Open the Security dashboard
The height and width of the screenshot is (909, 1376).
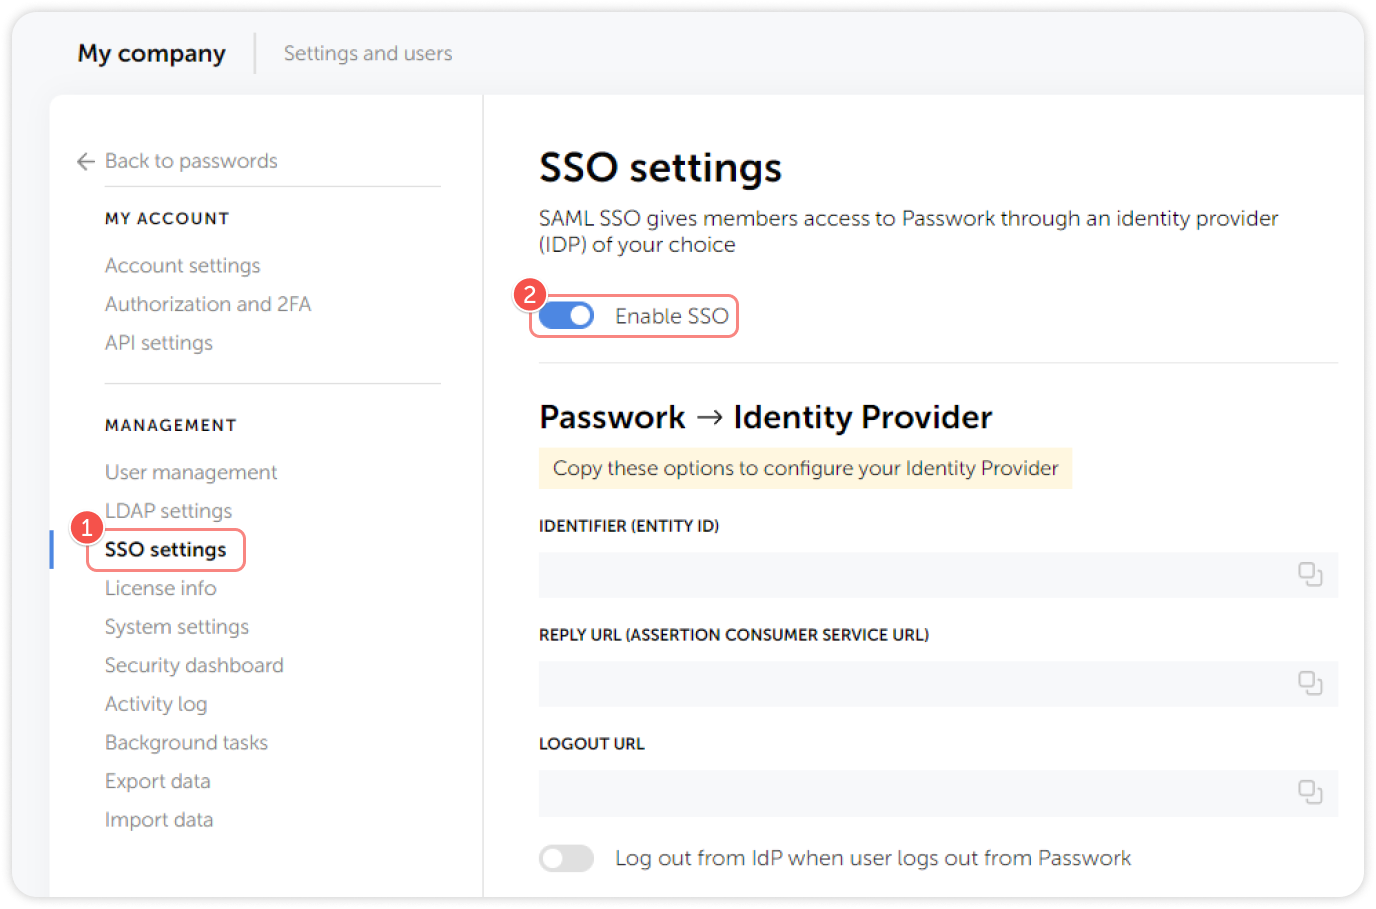coord(194,665)
